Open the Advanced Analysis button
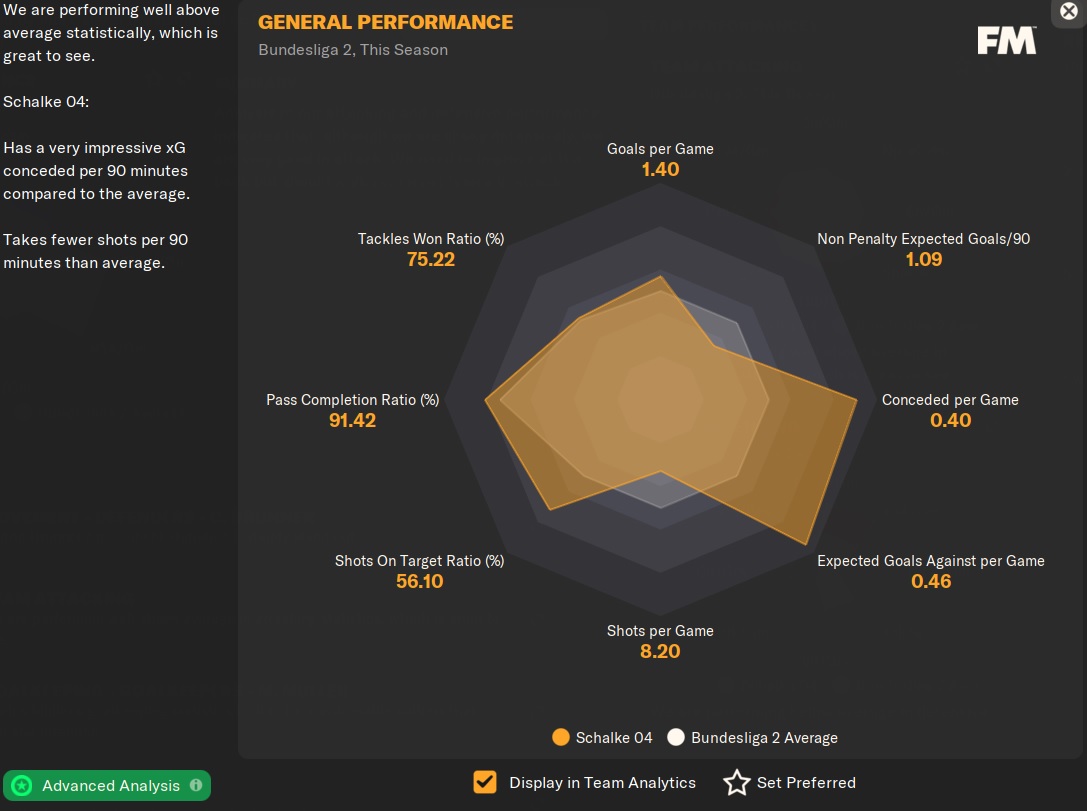 point(110,786)
